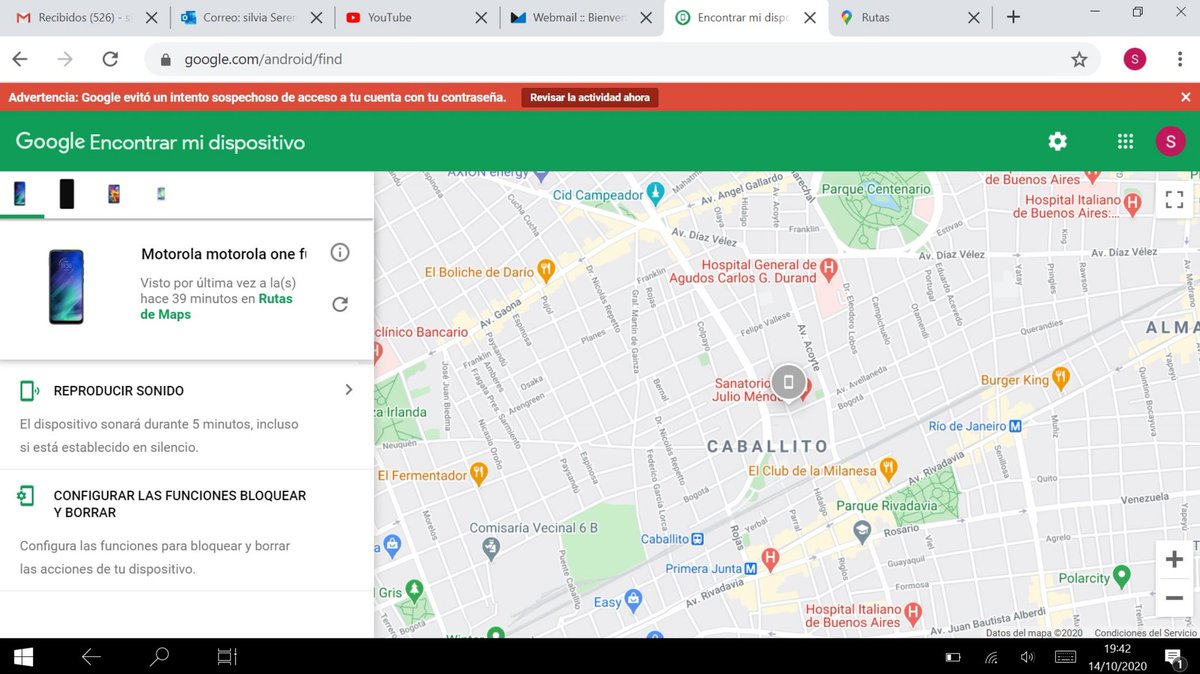The image size is (1200, 674).
Task: Open the notification center icon
Action: tap(1176, 658)
